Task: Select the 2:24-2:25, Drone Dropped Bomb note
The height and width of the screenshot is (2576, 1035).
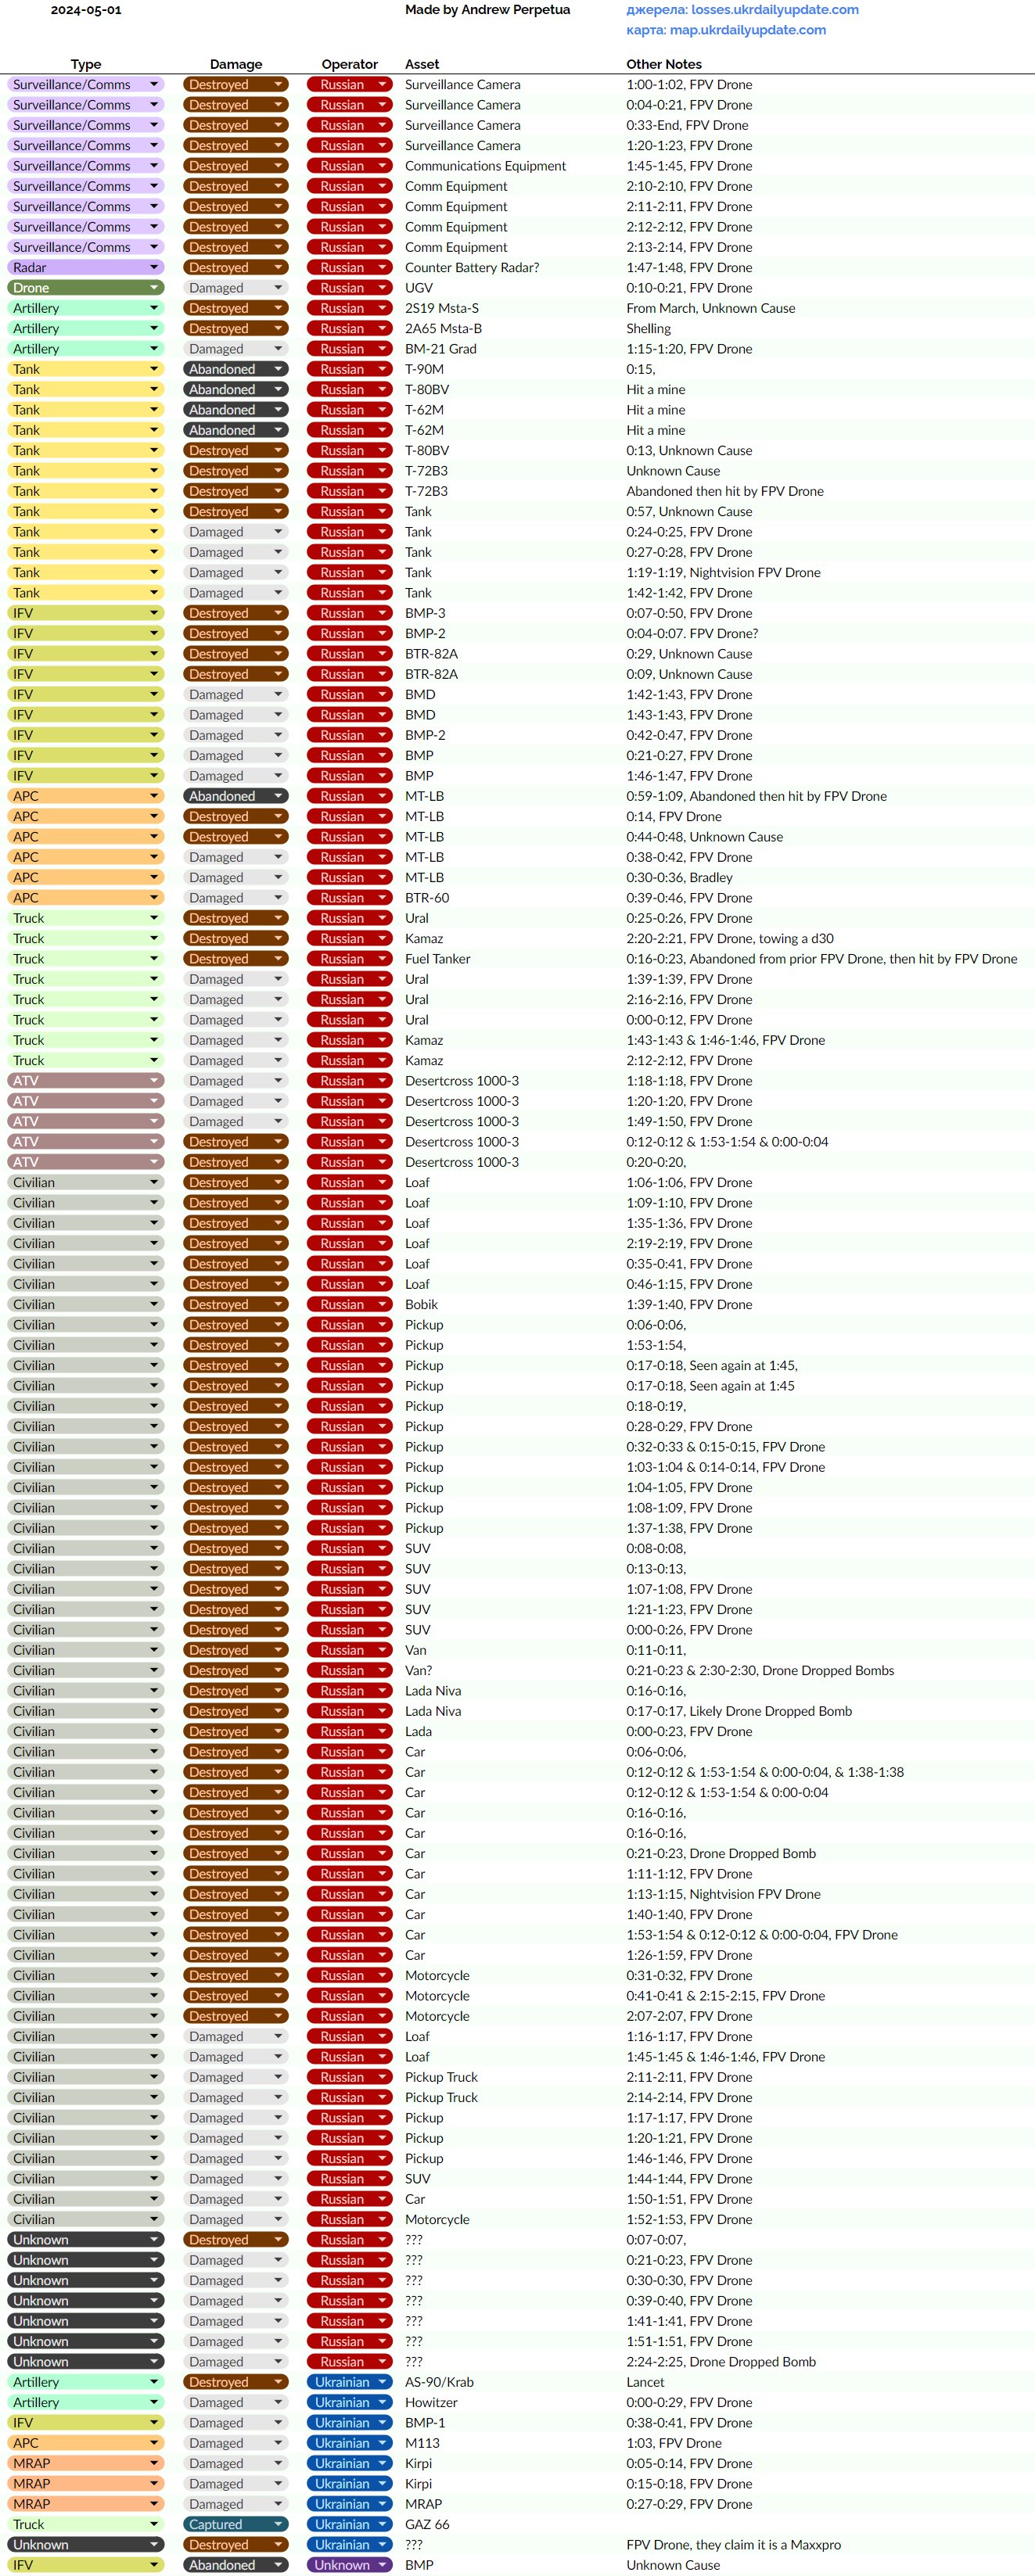Action: coord(721,2362)
